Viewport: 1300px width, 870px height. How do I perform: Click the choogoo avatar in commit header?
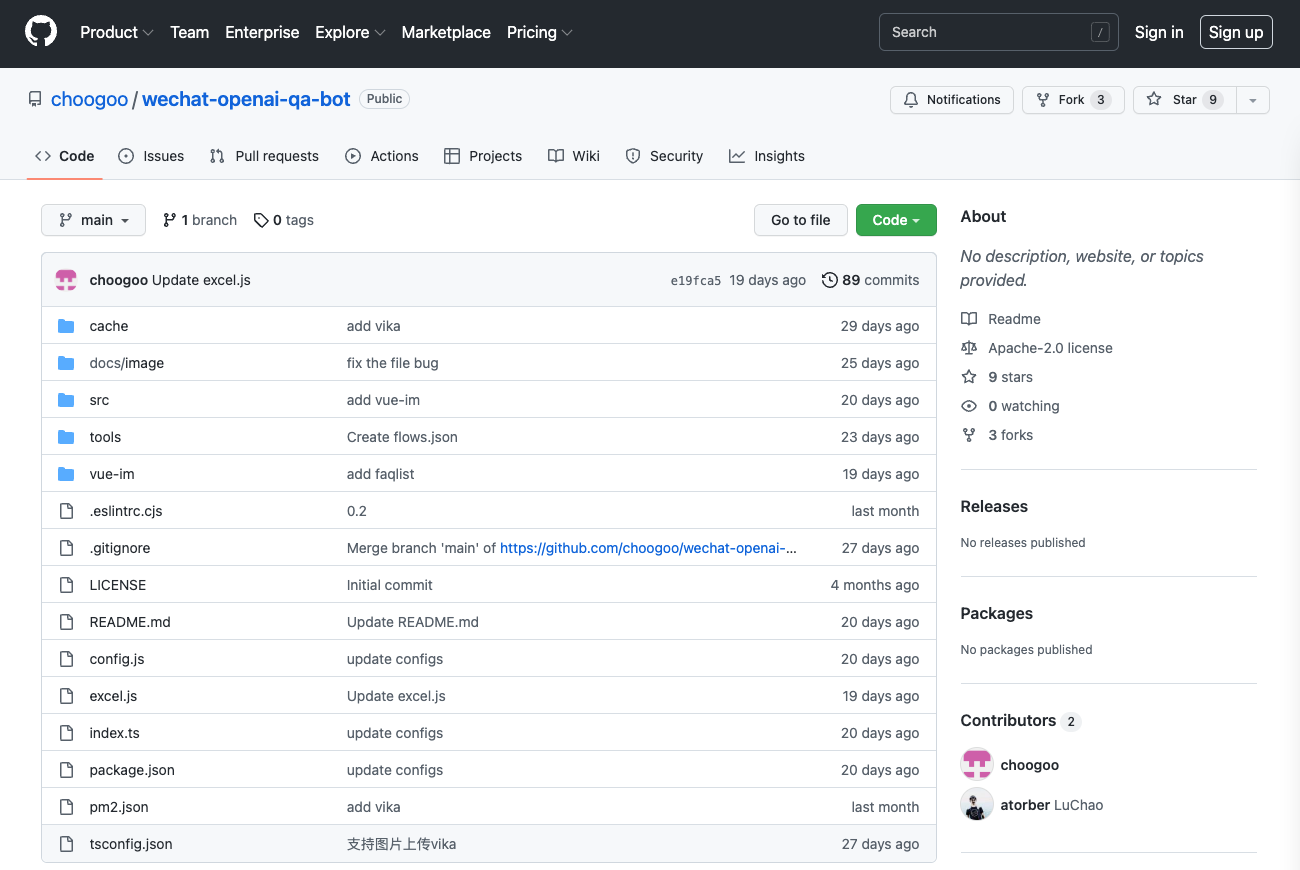pyautogui.click(x=66, y=280)
